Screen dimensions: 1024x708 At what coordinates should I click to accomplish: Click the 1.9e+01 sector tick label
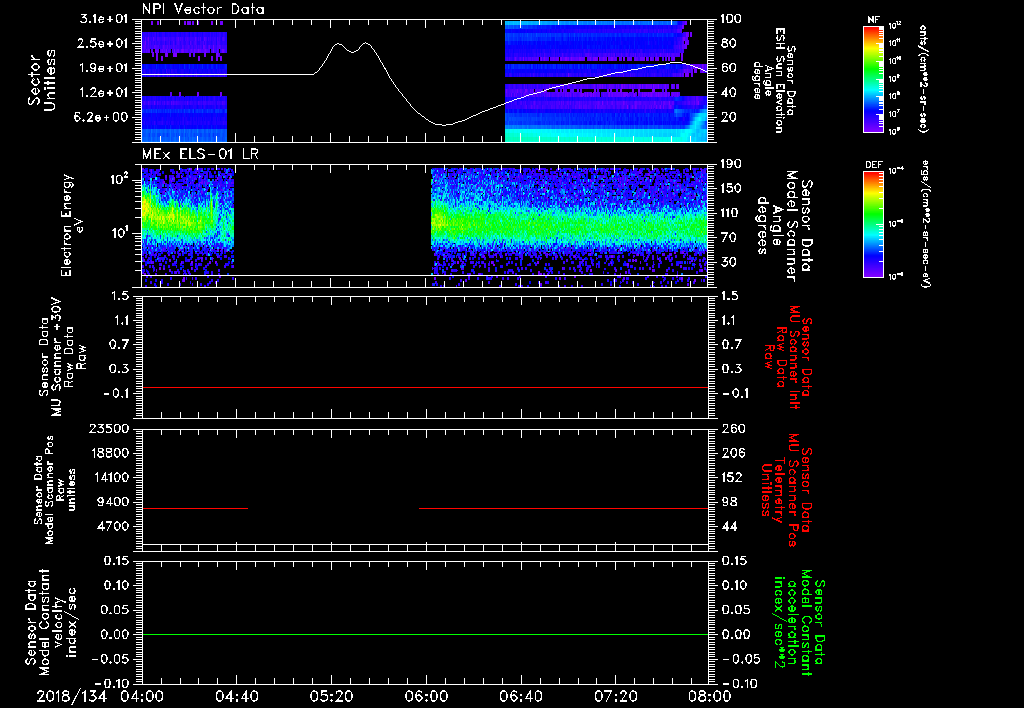pyautogui.click(x=104, y=68)
